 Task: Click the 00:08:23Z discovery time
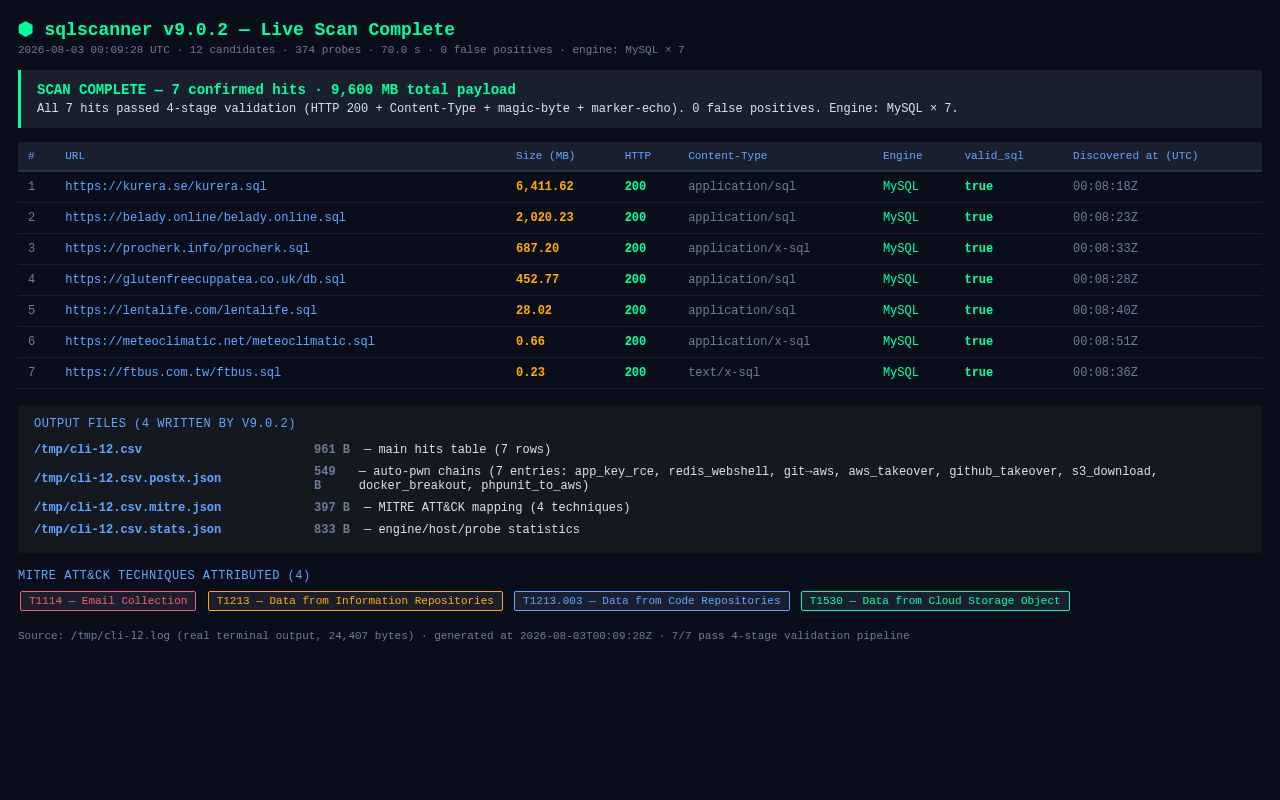click(x=1105, y=218)
